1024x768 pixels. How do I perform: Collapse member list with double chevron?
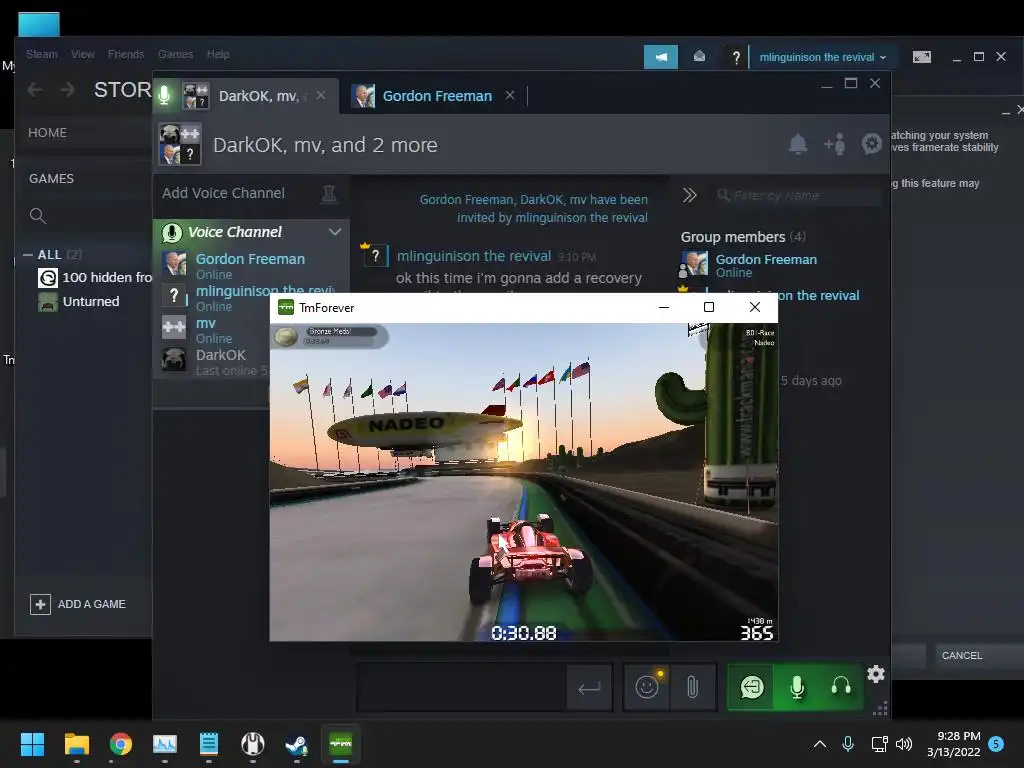click(x=689, y=195)
